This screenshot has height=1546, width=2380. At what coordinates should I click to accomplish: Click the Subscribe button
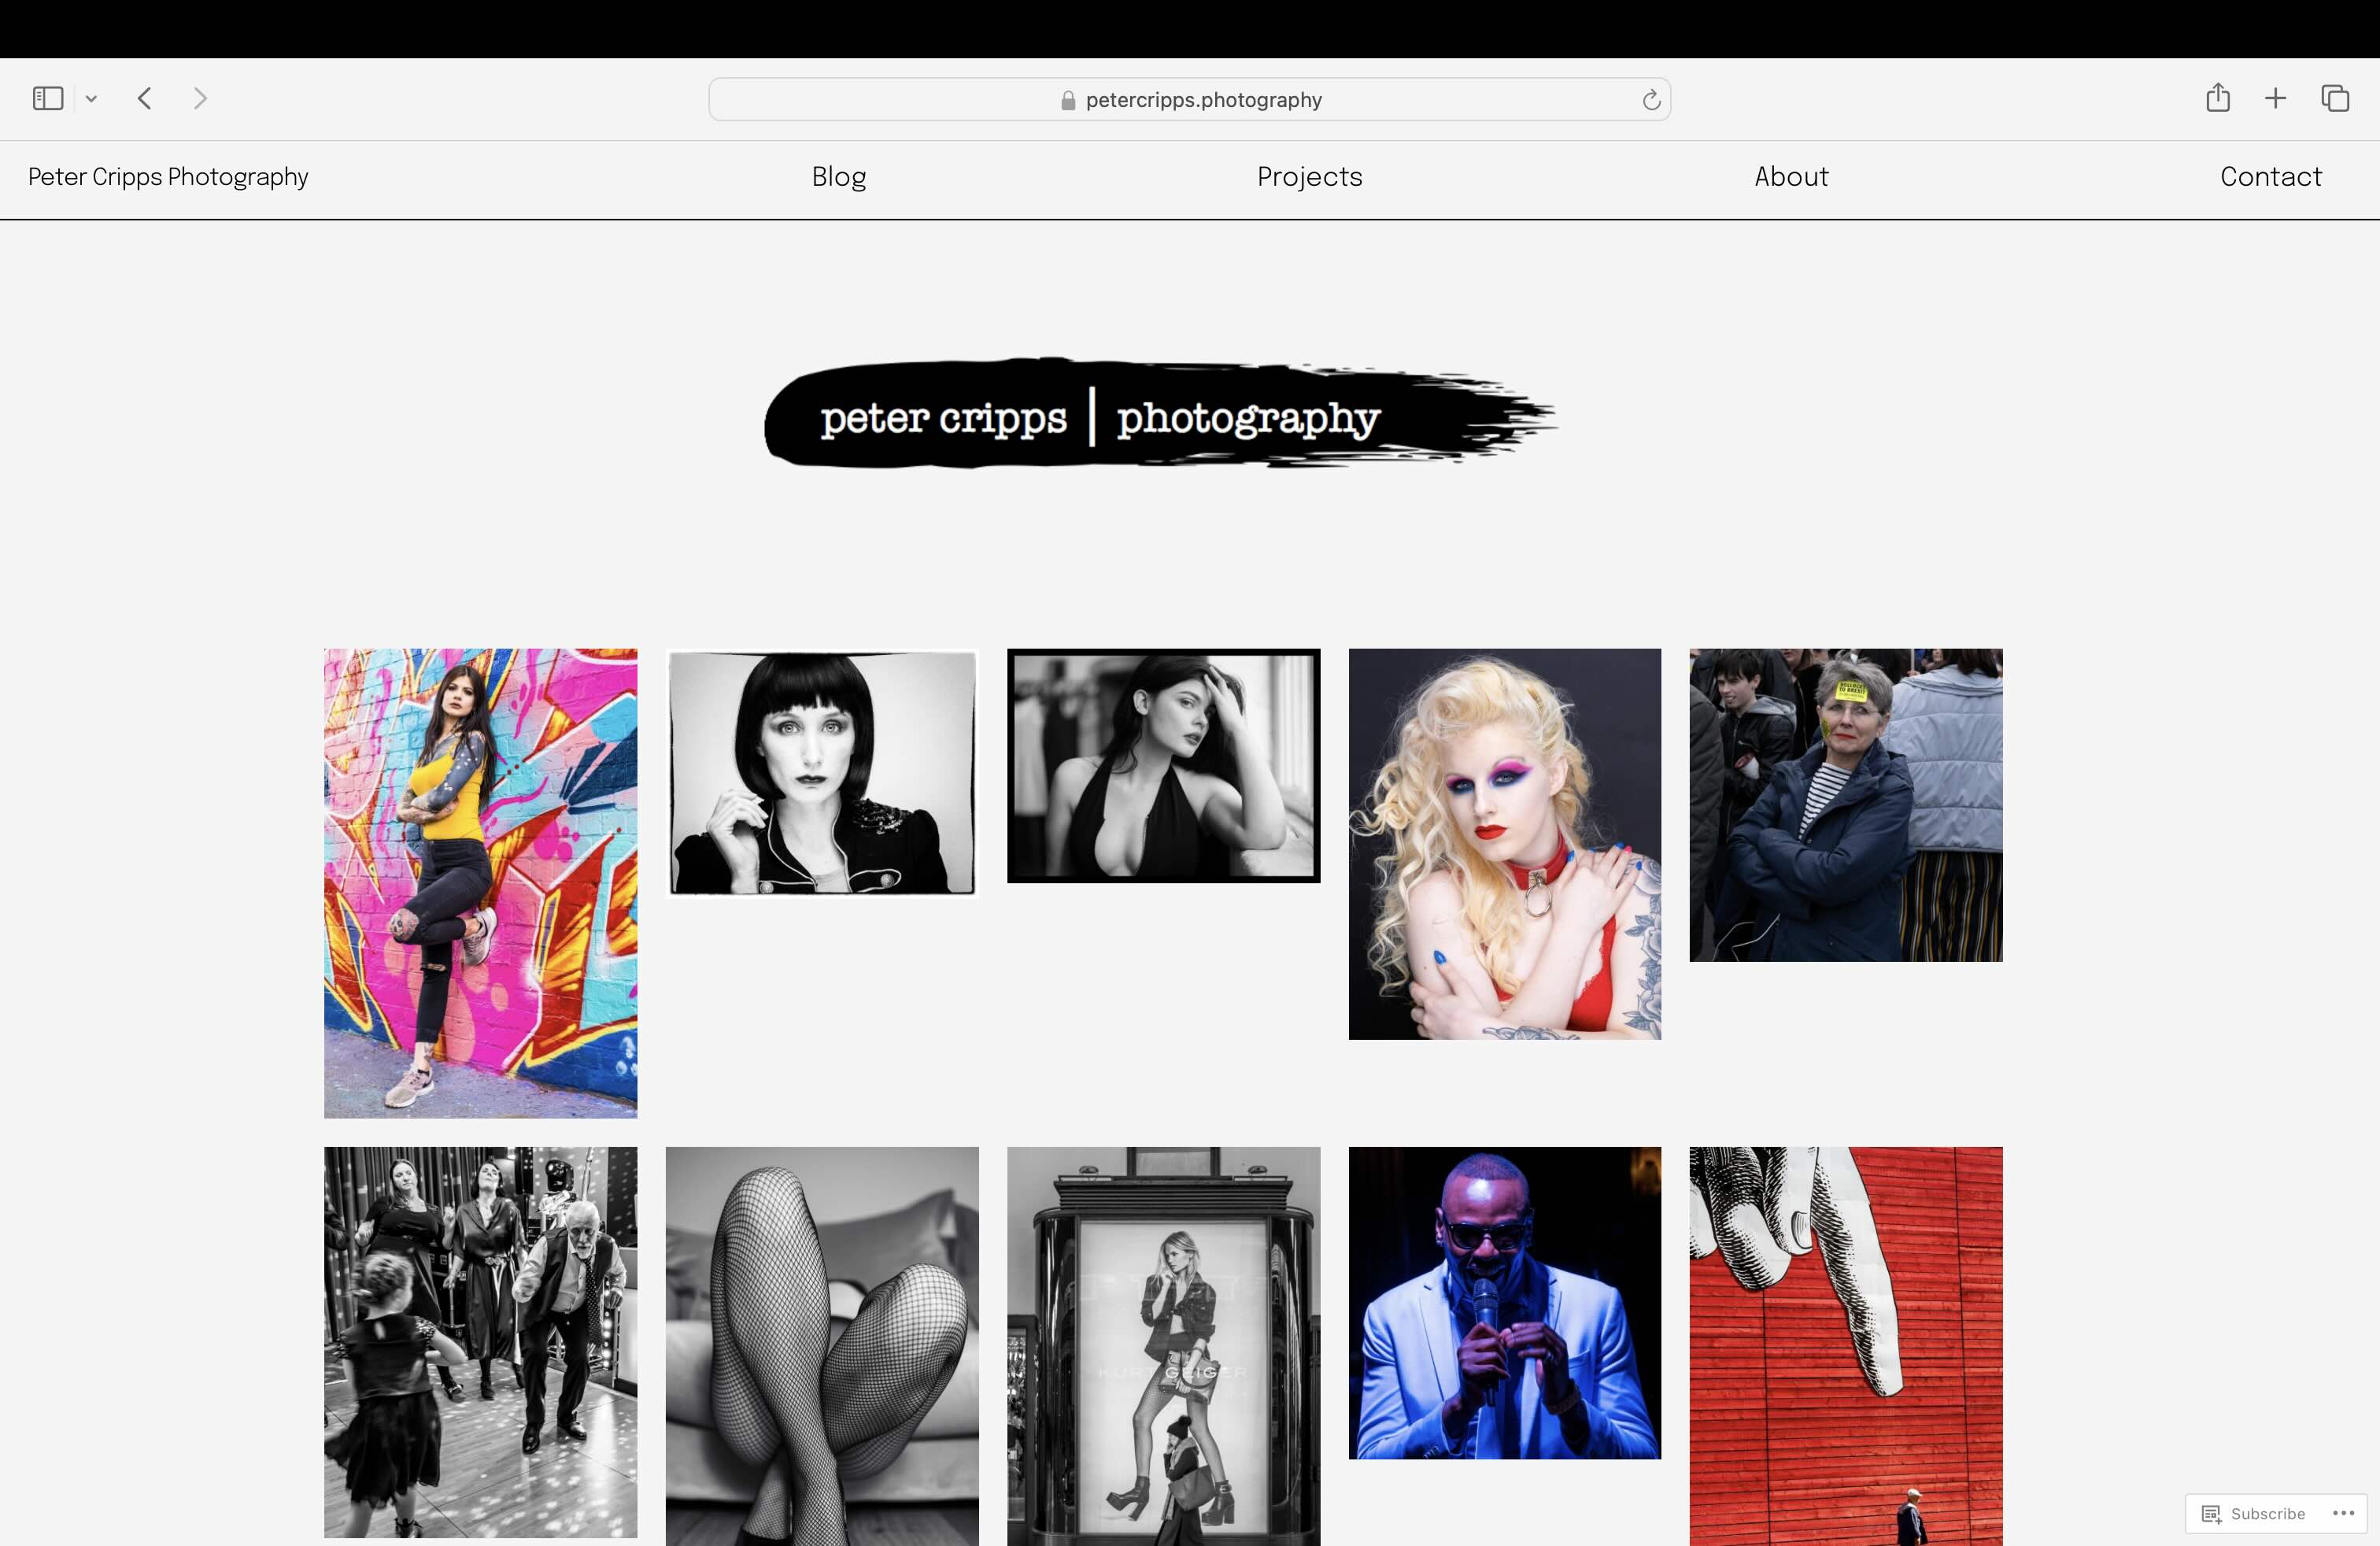pos(2254,1513)
